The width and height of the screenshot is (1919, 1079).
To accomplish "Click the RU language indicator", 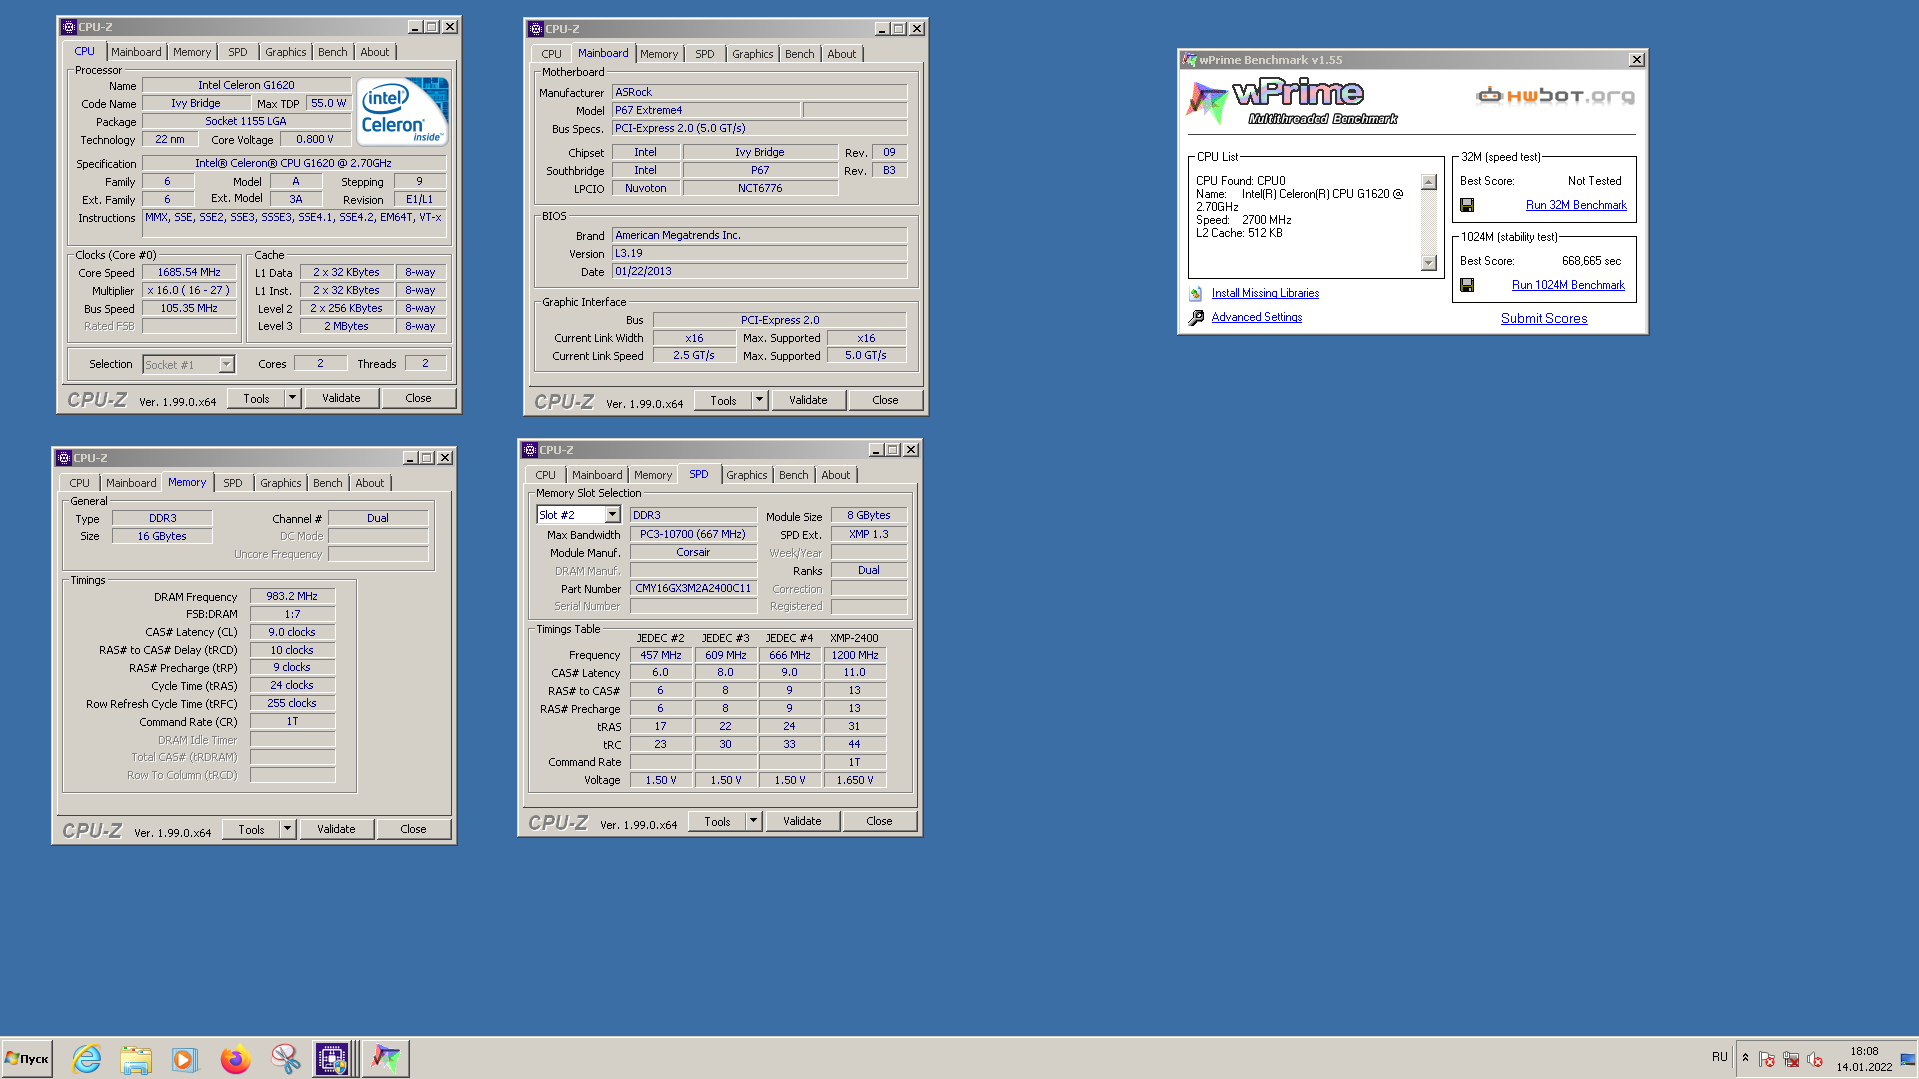I will [1719, 1057].
